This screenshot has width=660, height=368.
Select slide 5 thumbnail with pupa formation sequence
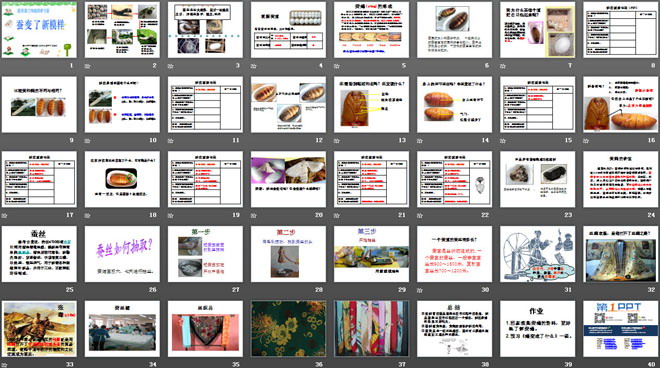coord(372,30)
